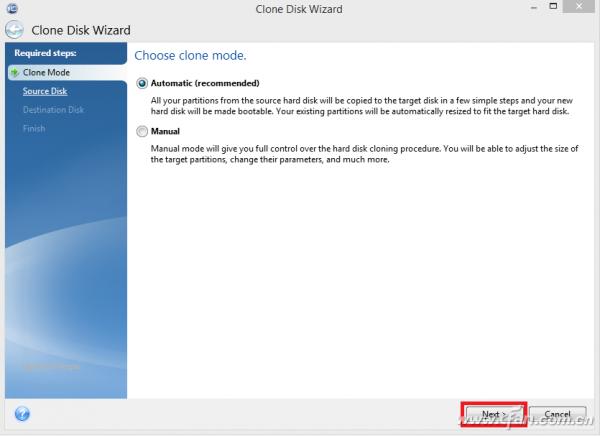The height and width of the screenshot is (436, 600).
Task: Click the Cancel button
Action: click(557, 414)
